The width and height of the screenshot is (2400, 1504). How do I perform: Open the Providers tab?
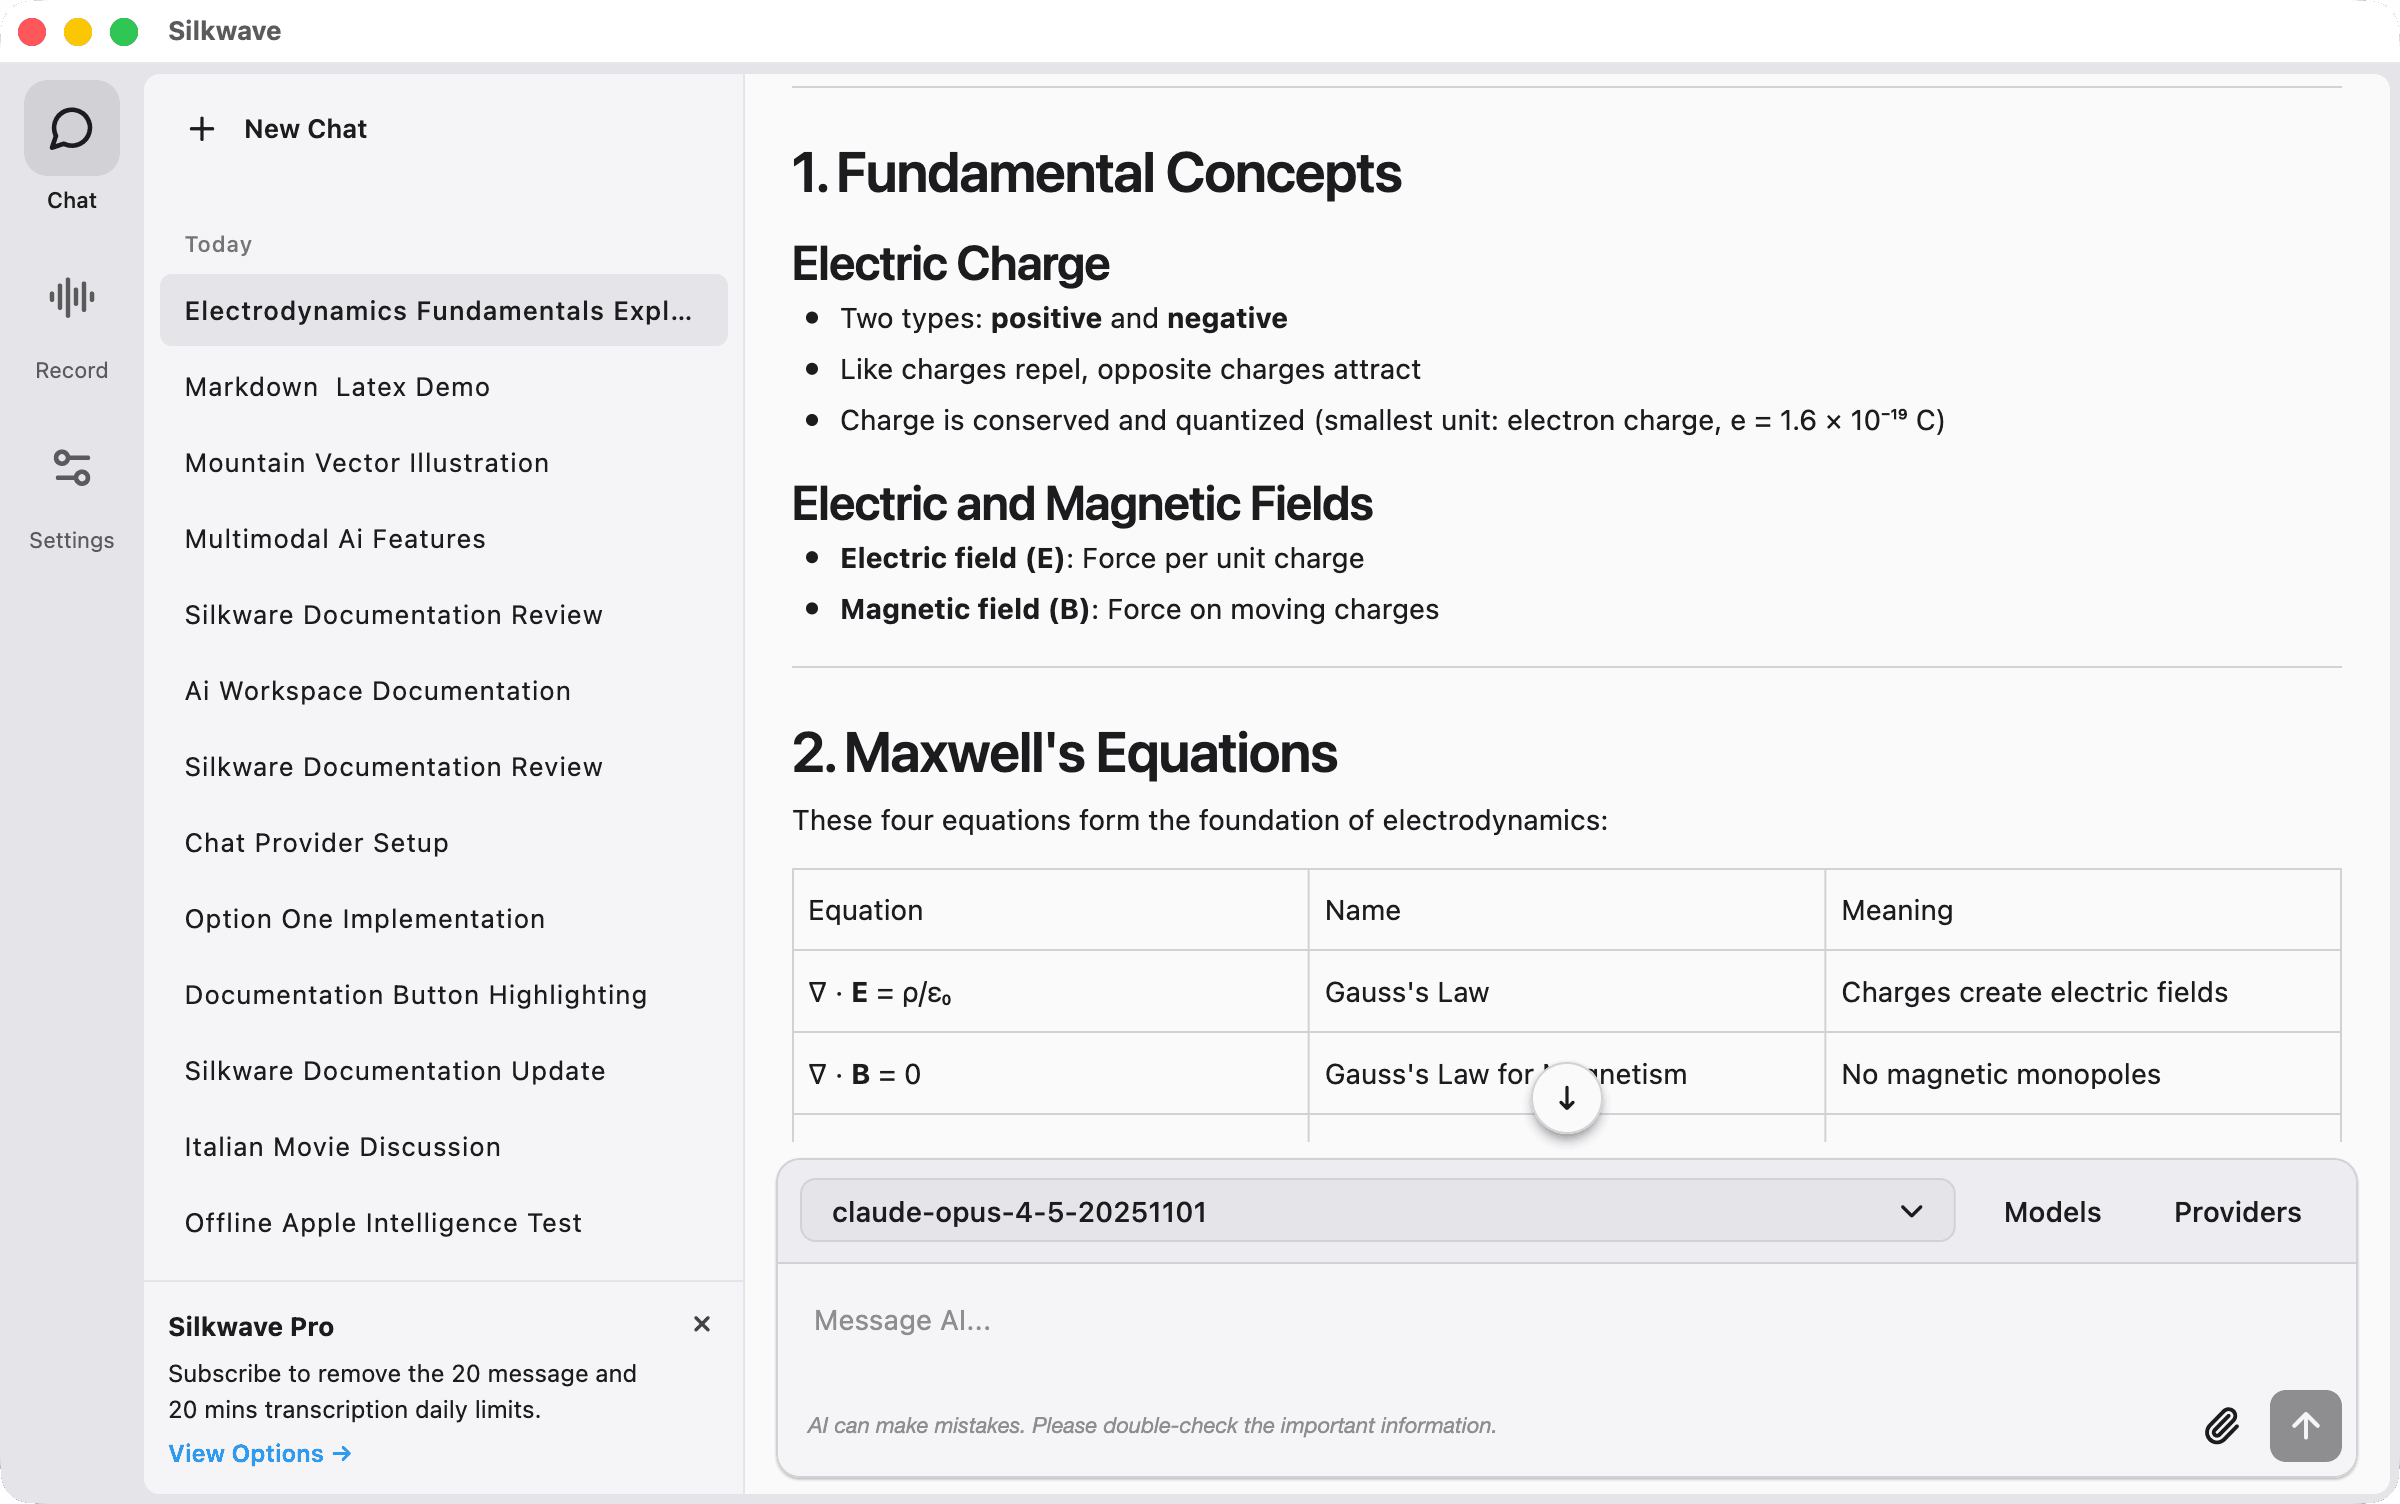2237,1212
